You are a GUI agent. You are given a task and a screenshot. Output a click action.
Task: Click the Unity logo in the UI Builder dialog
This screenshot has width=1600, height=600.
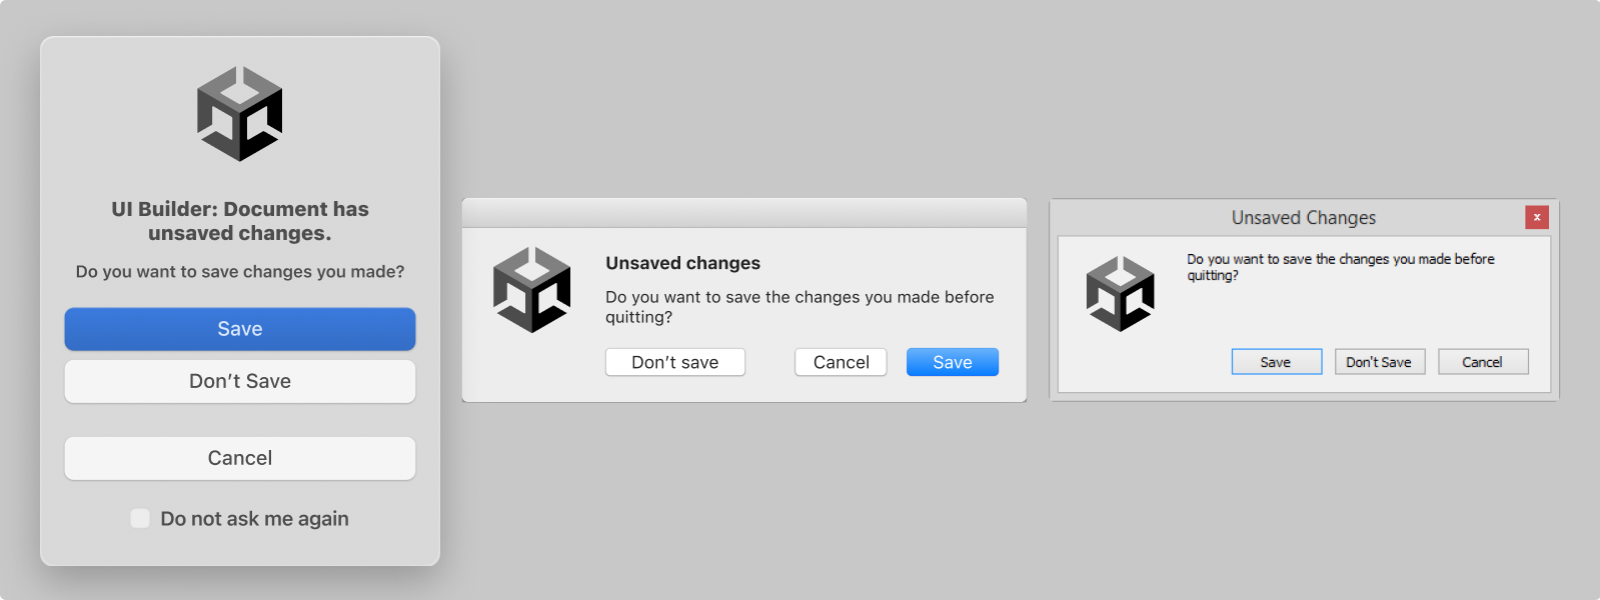[x=240, y=114]
